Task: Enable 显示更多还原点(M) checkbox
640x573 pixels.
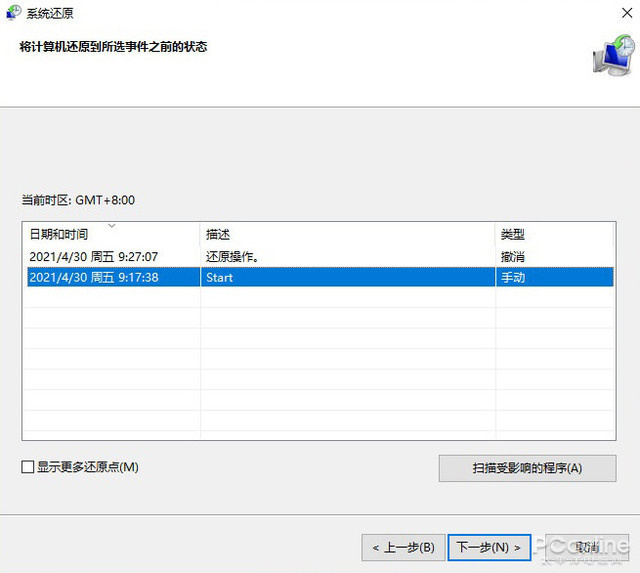Action: pyautogui.click(x=27, y=466)
